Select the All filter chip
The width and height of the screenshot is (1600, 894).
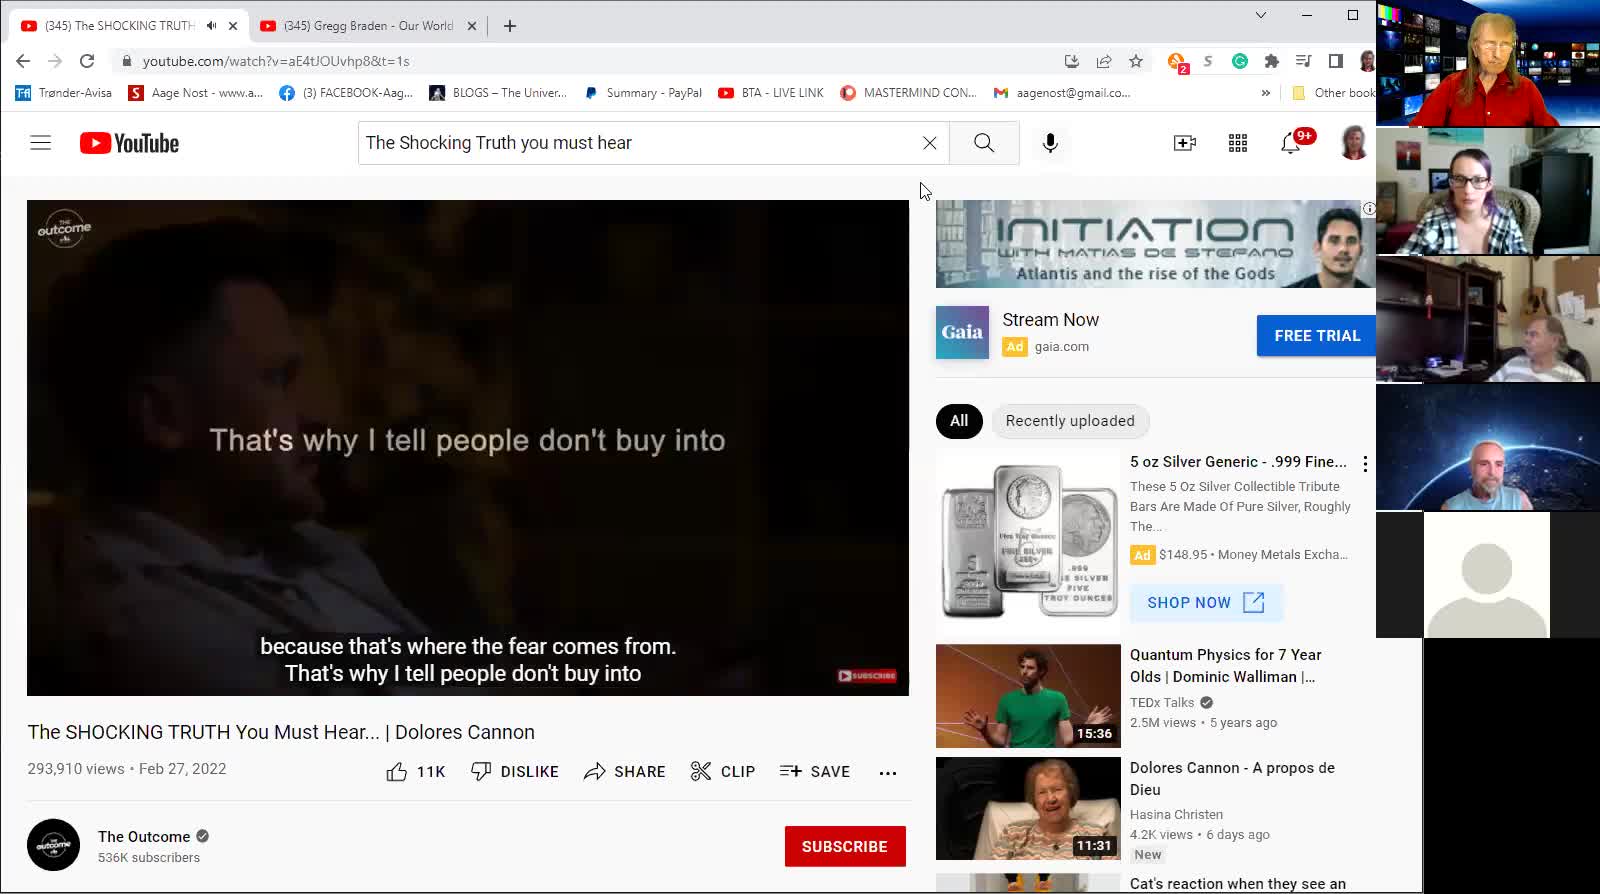coord(959,421)
